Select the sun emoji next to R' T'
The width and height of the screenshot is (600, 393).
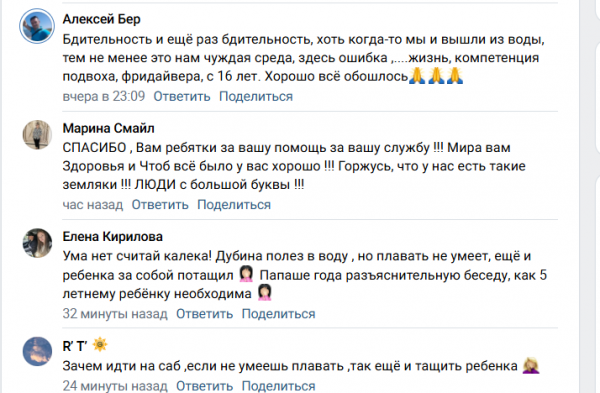point(100,345)
